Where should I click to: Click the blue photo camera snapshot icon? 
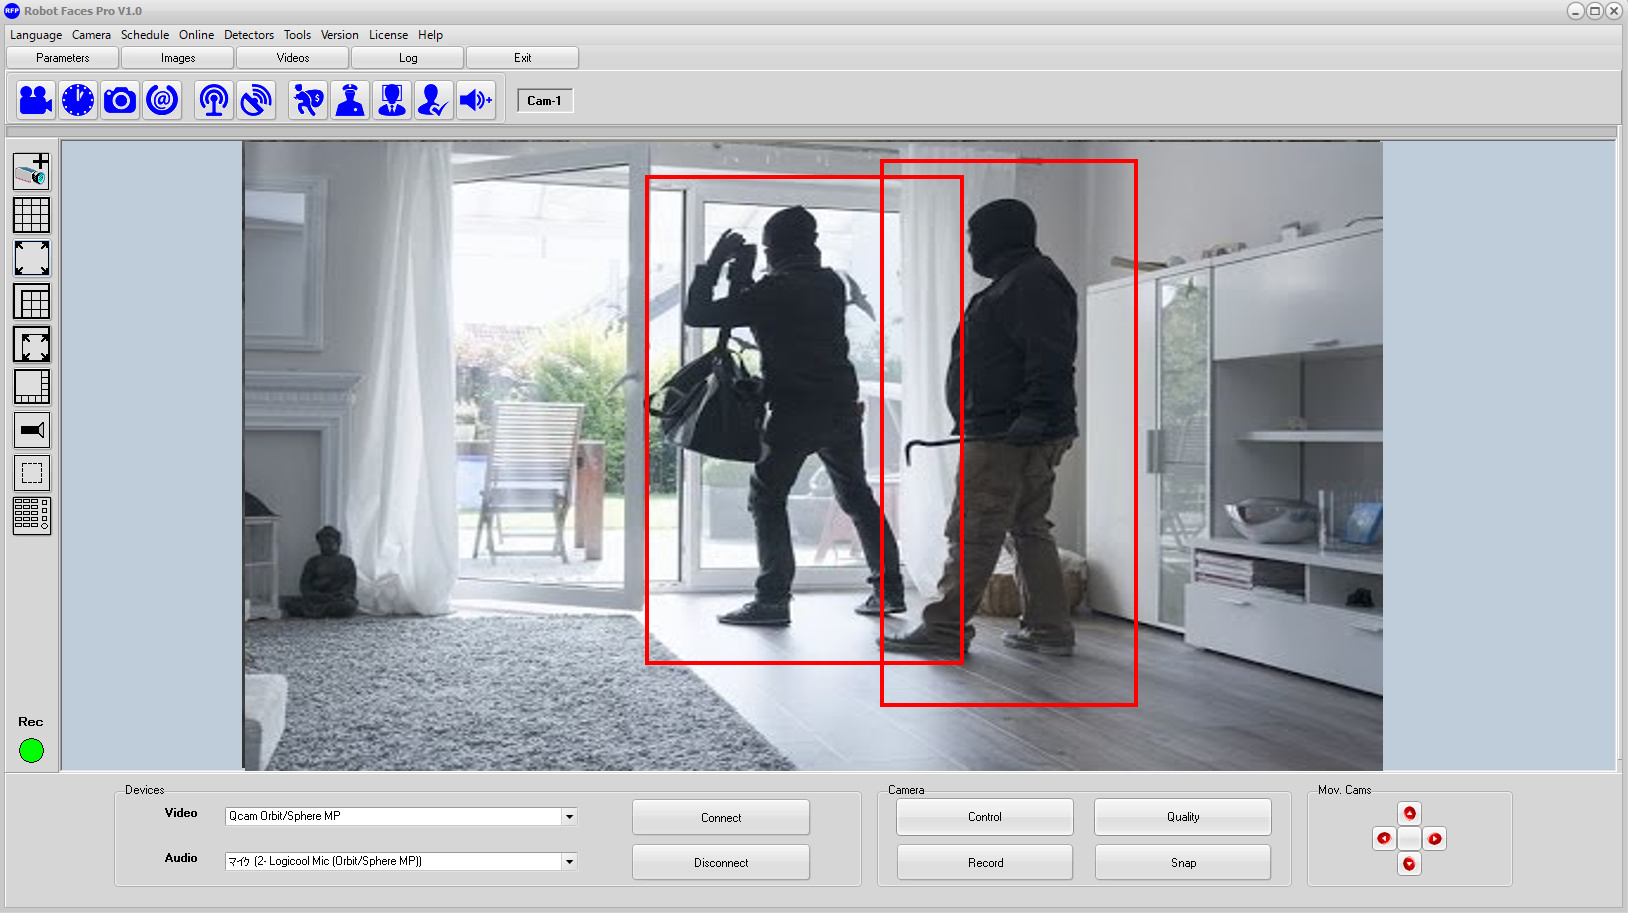(x=120, y=100)
